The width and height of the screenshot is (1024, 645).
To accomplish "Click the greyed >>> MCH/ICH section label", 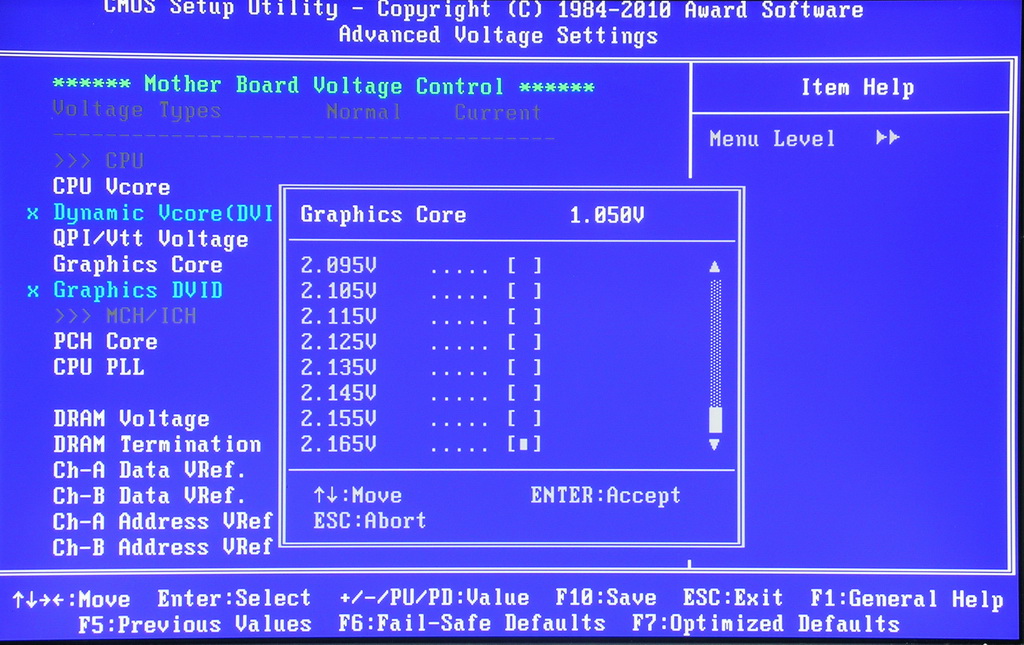I will coord(125,316).
